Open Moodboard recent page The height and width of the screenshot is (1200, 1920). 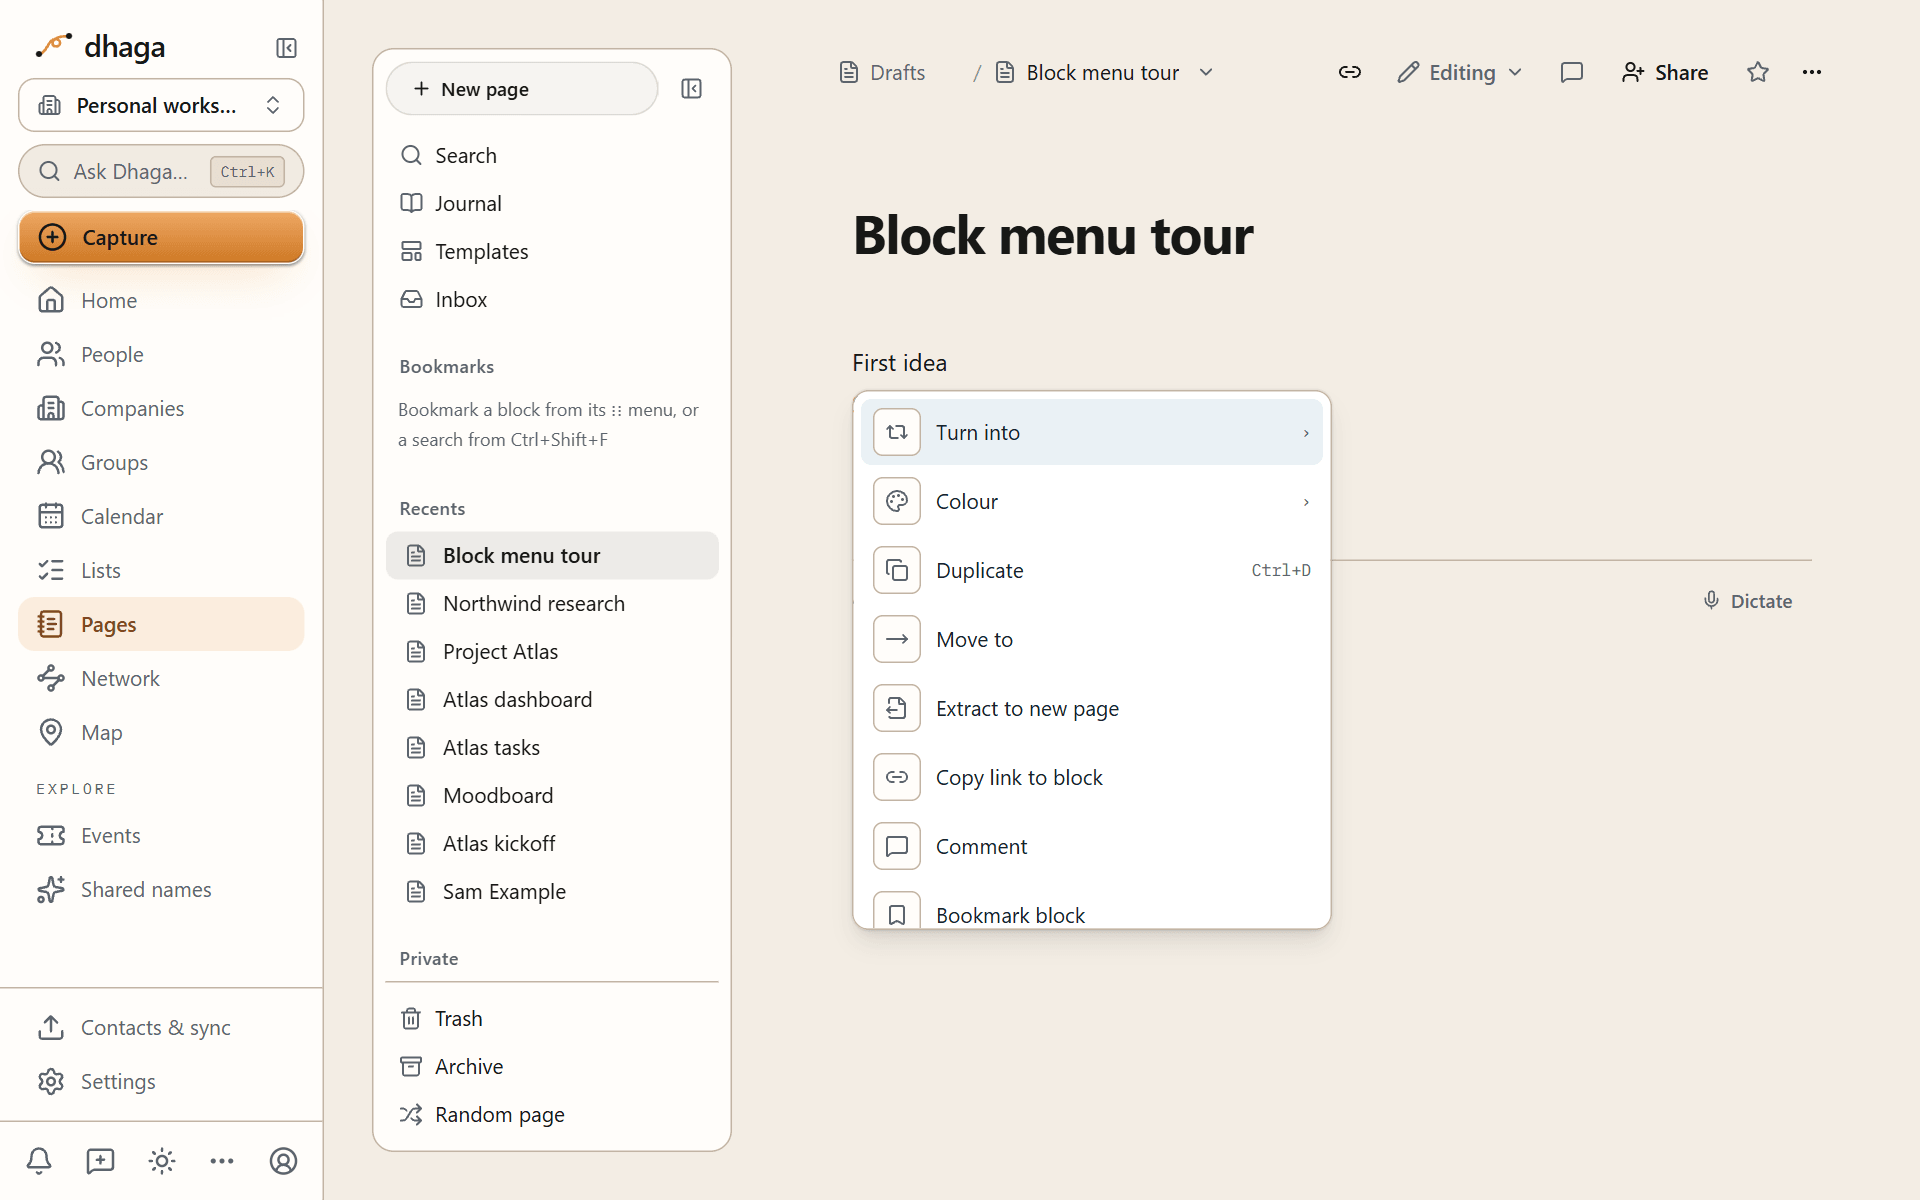[x=552, y=795]
